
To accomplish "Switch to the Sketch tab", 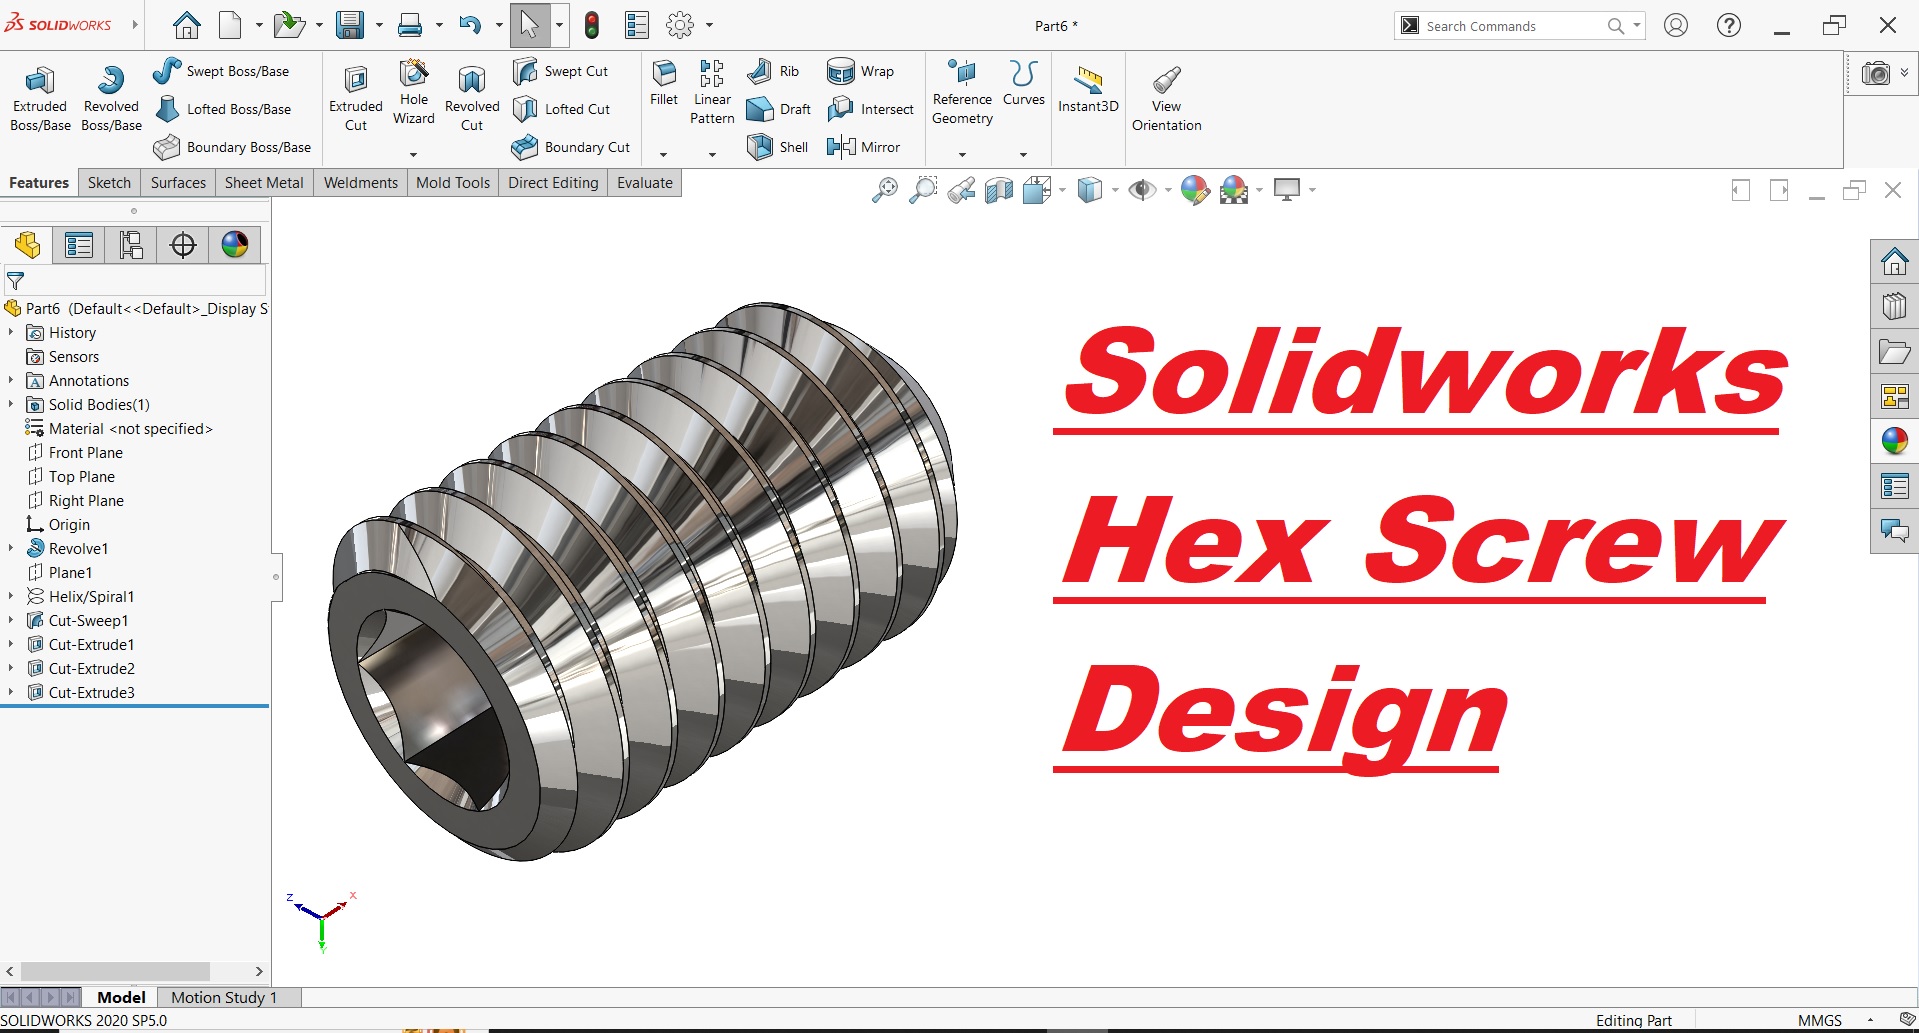I will coord(109,183).
